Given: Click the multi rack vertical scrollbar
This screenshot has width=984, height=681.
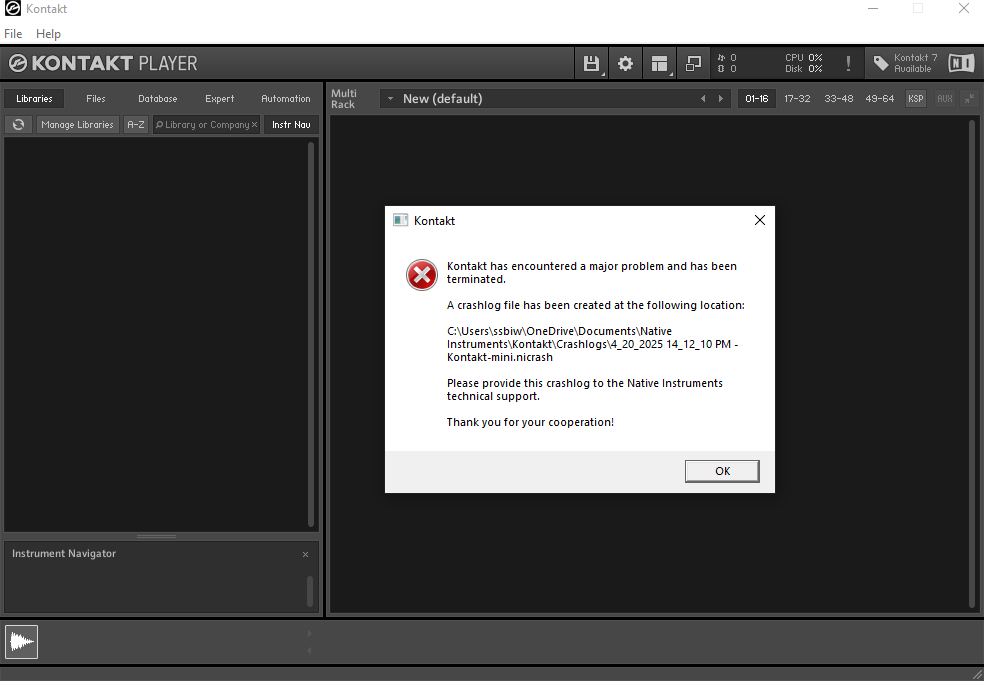Looking at the screenshot, I should point(972,364).
